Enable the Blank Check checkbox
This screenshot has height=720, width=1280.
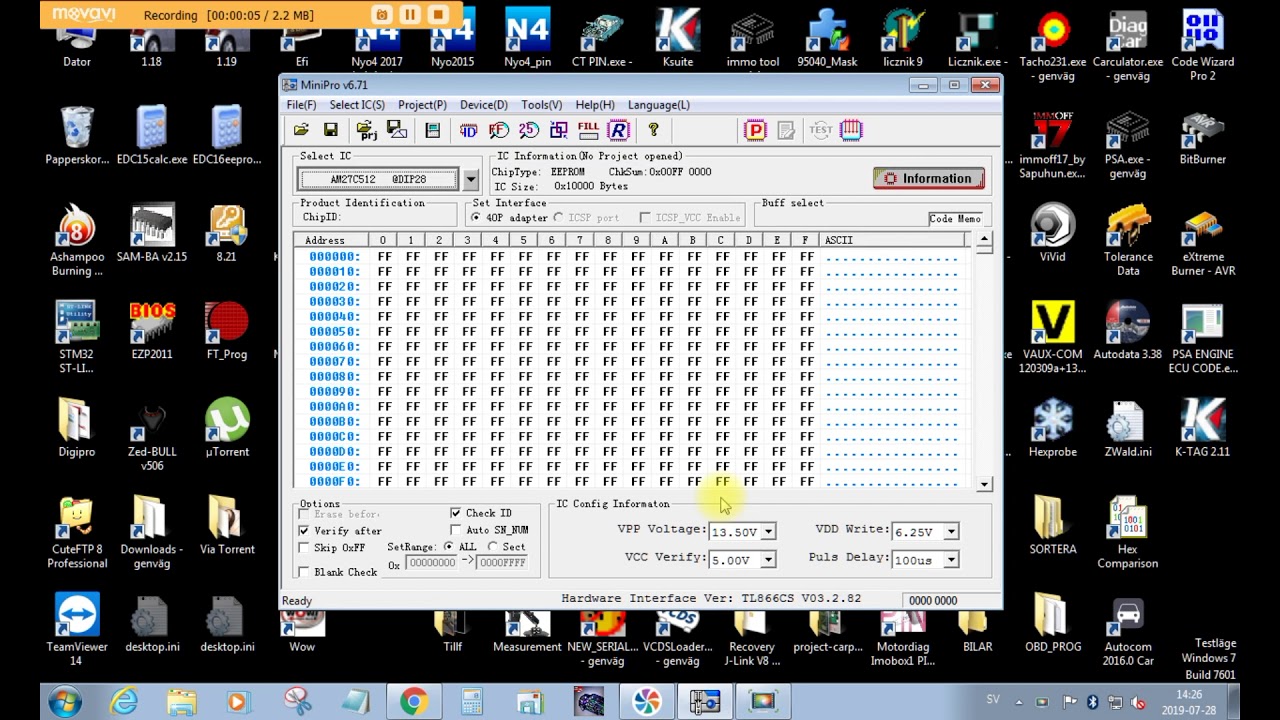[x=304, y=572]
